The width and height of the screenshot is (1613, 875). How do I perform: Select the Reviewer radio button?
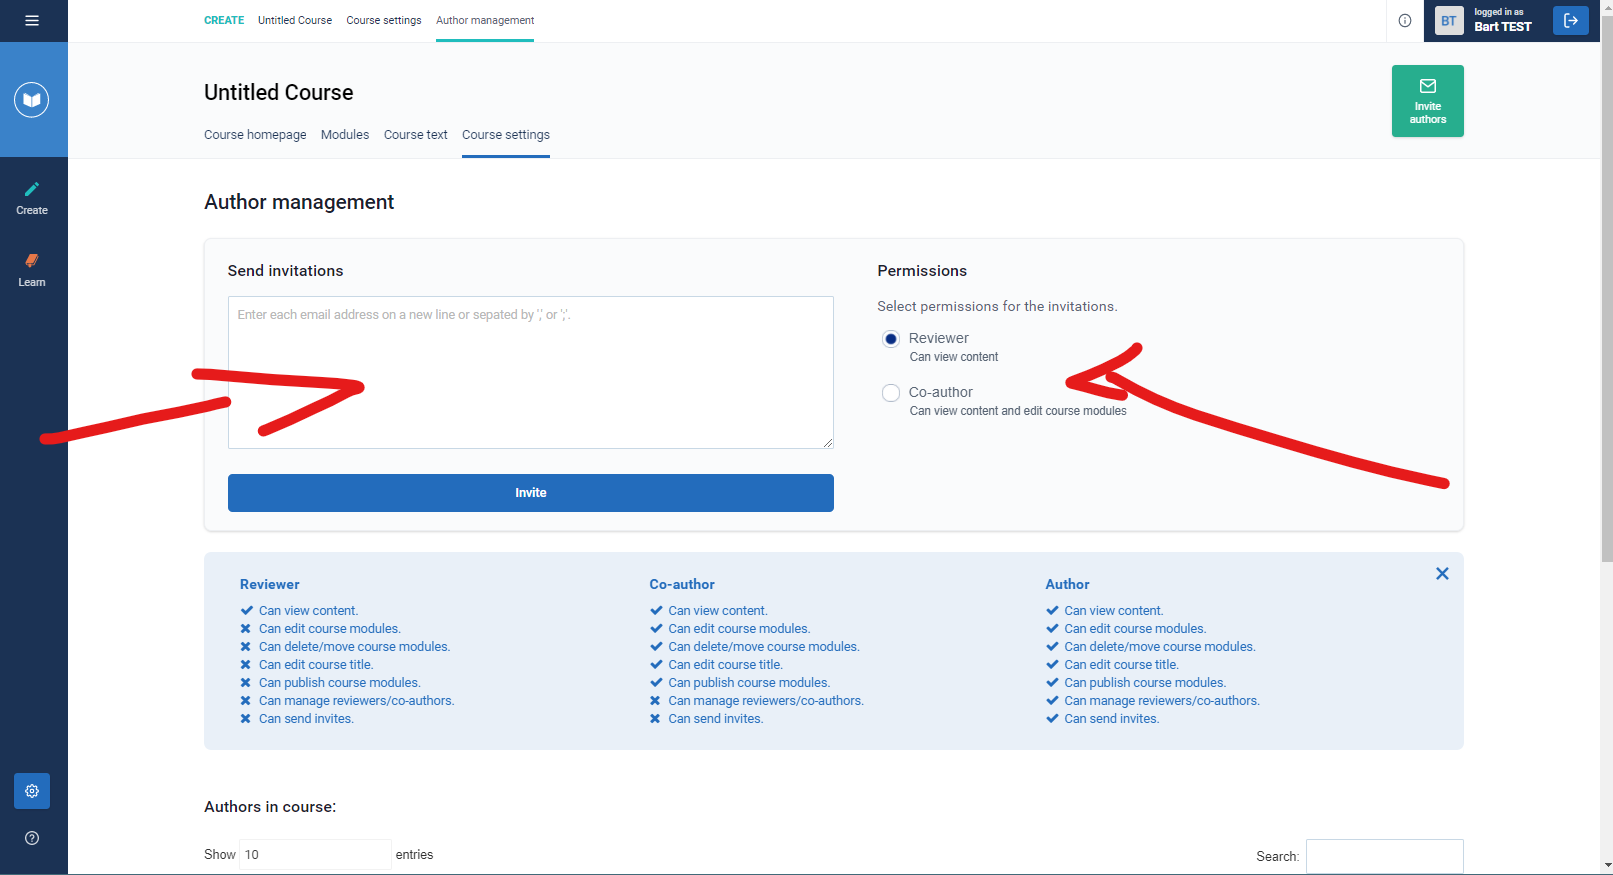pos(891,339)
